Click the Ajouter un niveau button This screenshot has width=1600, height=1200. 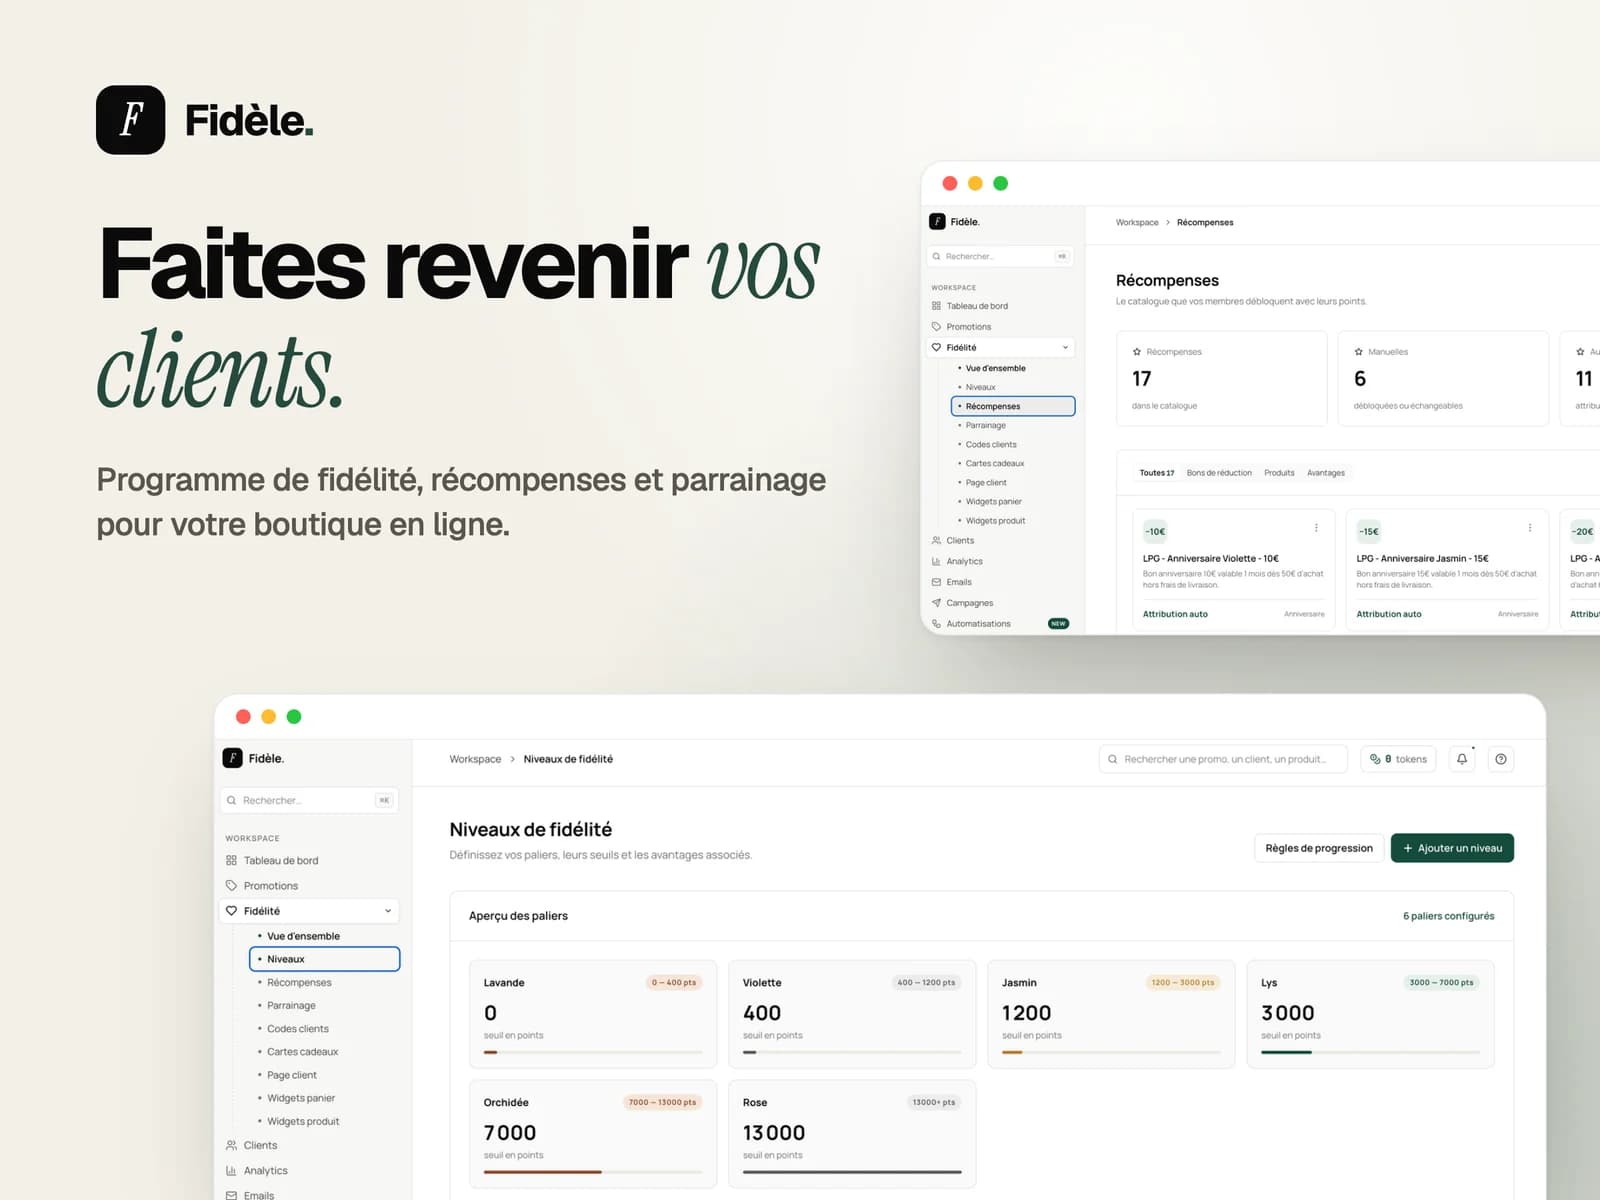tap(1452, 848)
